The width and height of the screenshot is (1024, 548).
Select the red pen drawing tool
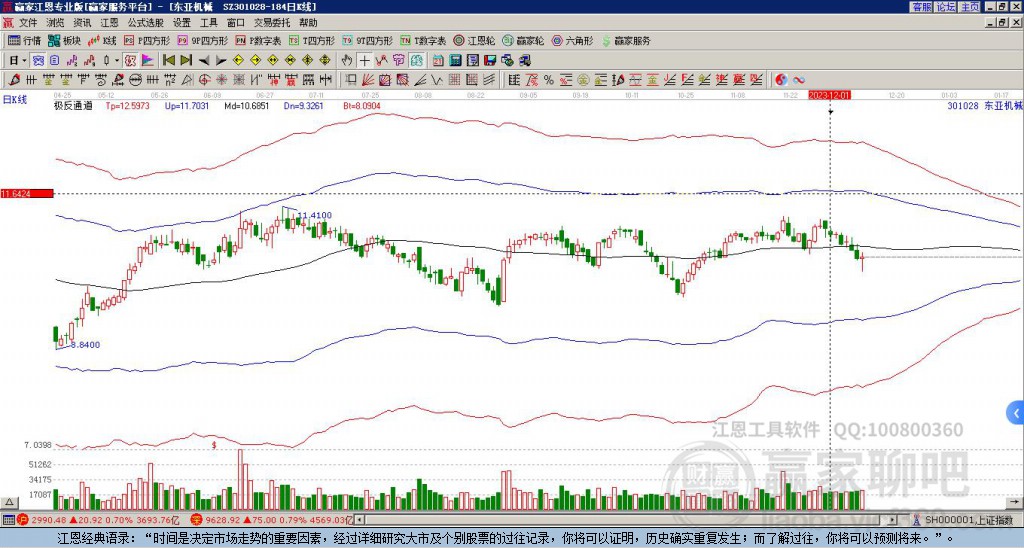coord(14,80)
